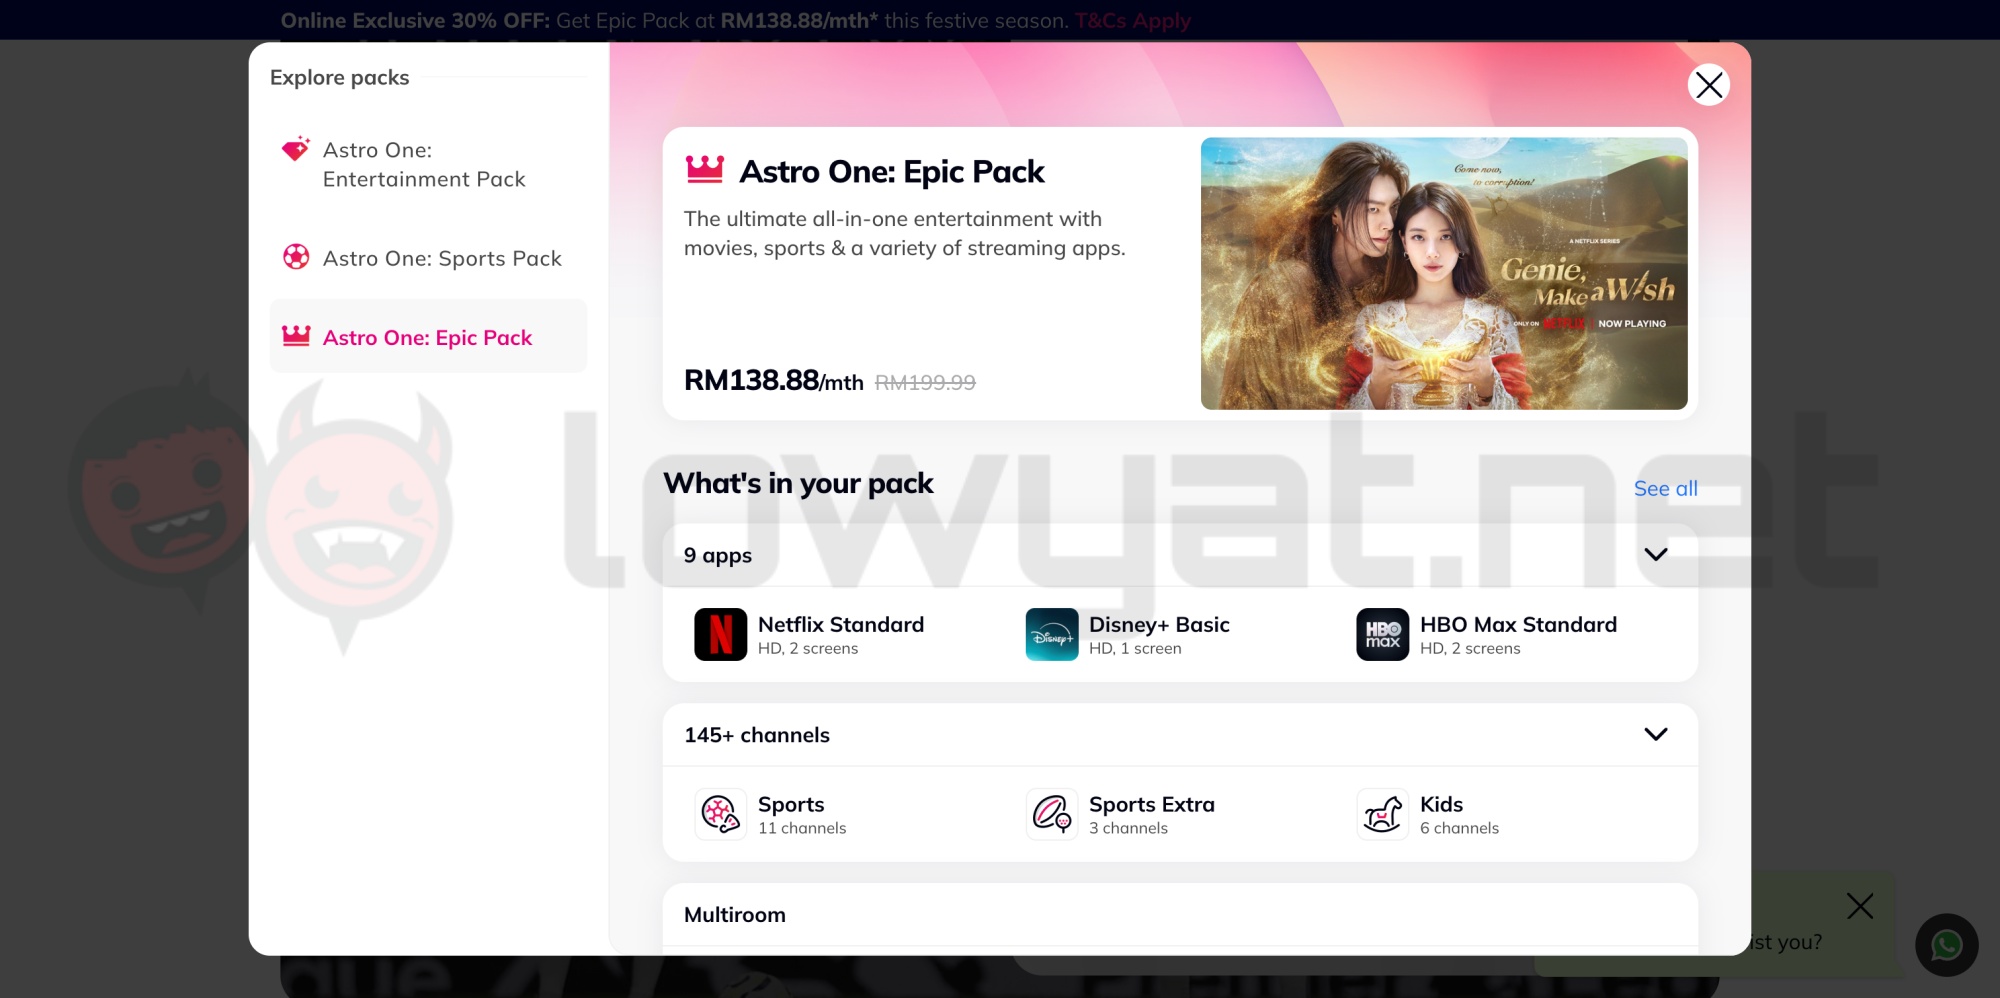The image size is (2000, 998).
Task: Click the See all link
Action: pos(1665,489)
